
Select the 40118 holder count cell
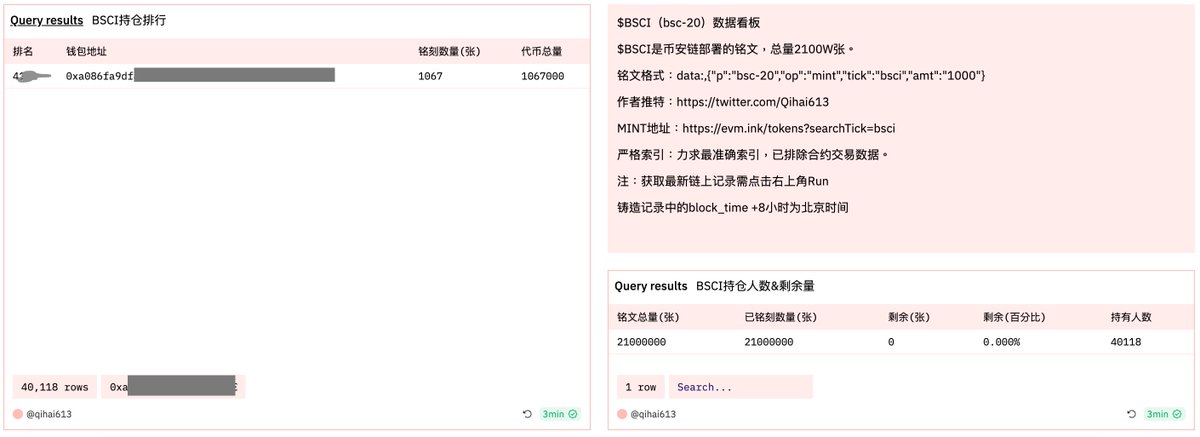coord(1125,342)
